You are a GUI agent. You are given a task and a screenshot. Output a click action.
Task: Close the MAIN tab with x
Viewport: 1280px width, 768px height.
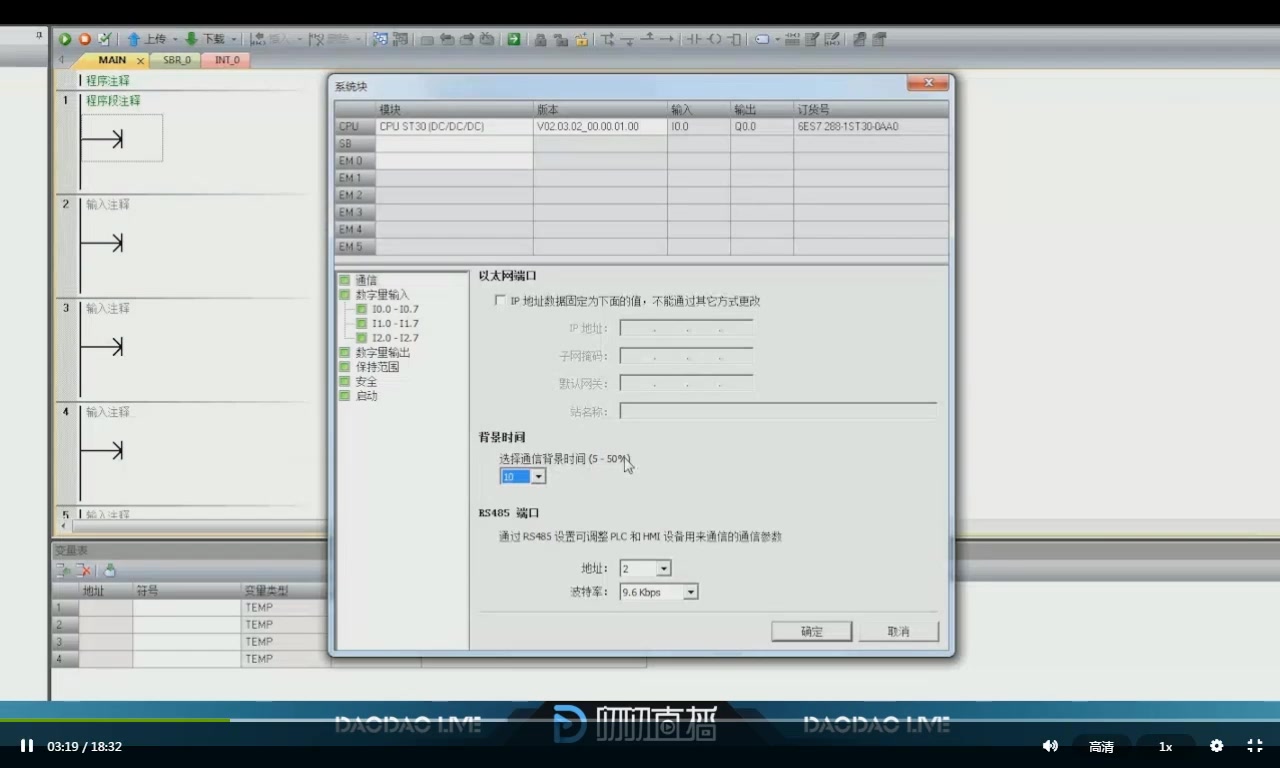pyautogui.click(x=140, y=61)
